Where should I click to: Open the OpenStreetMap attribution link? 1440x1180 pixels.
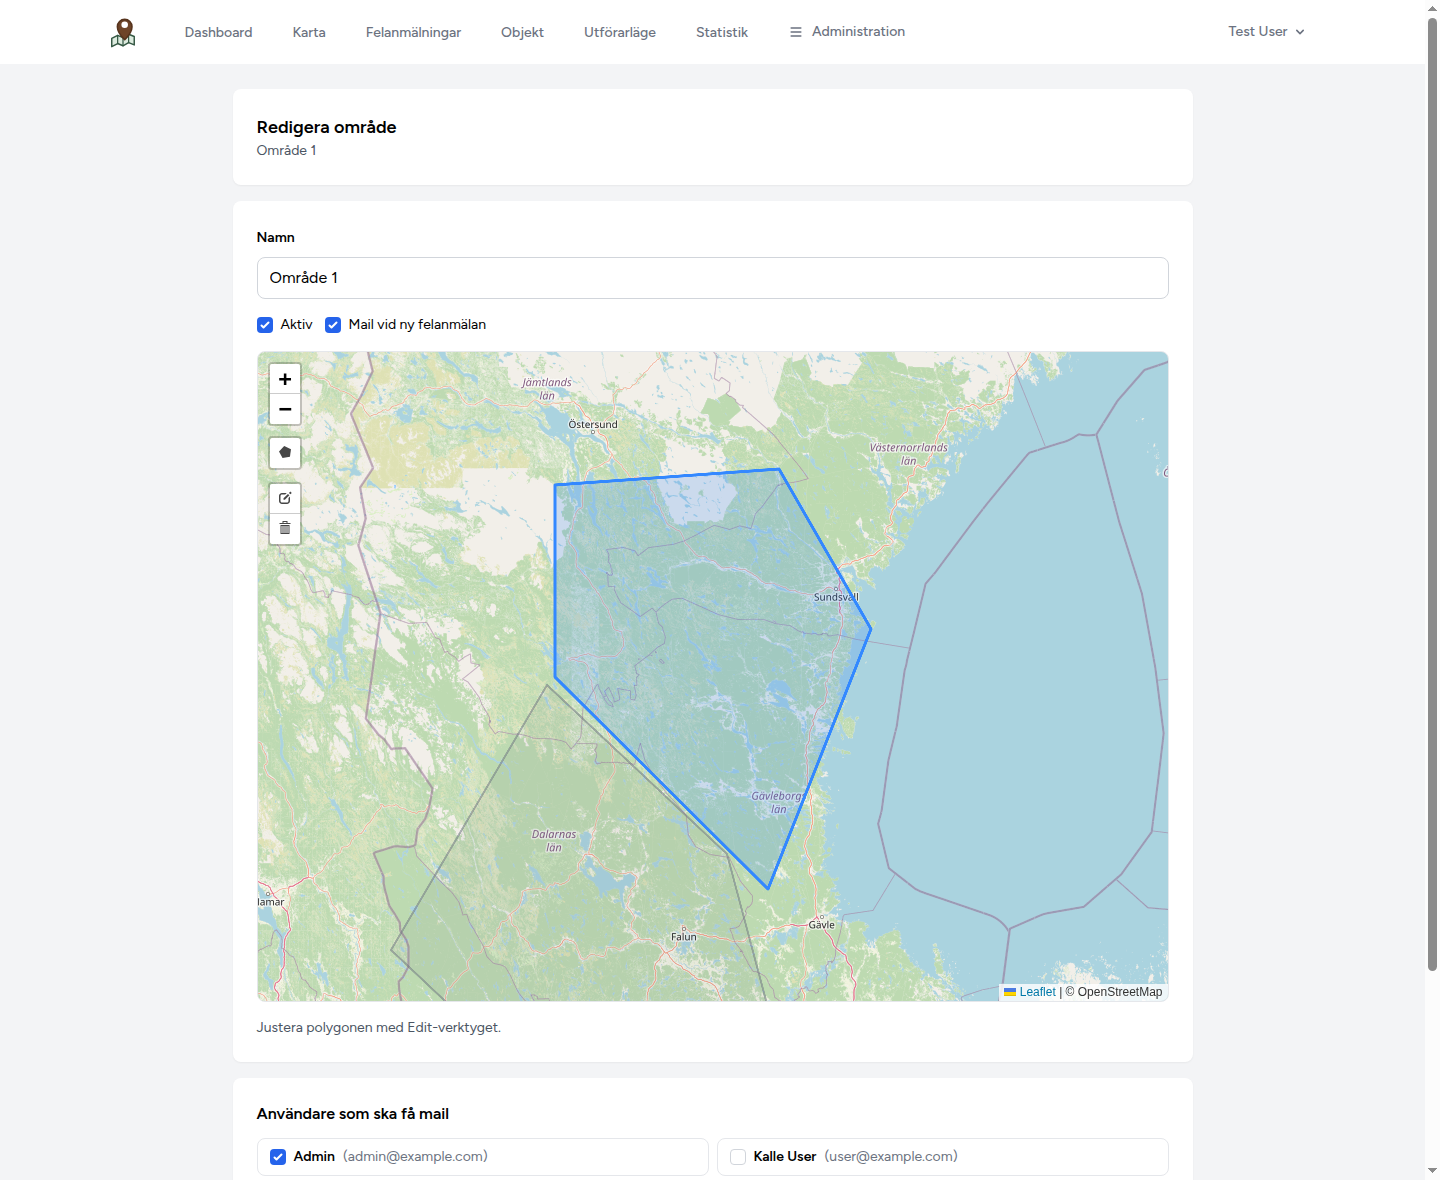1120,992
